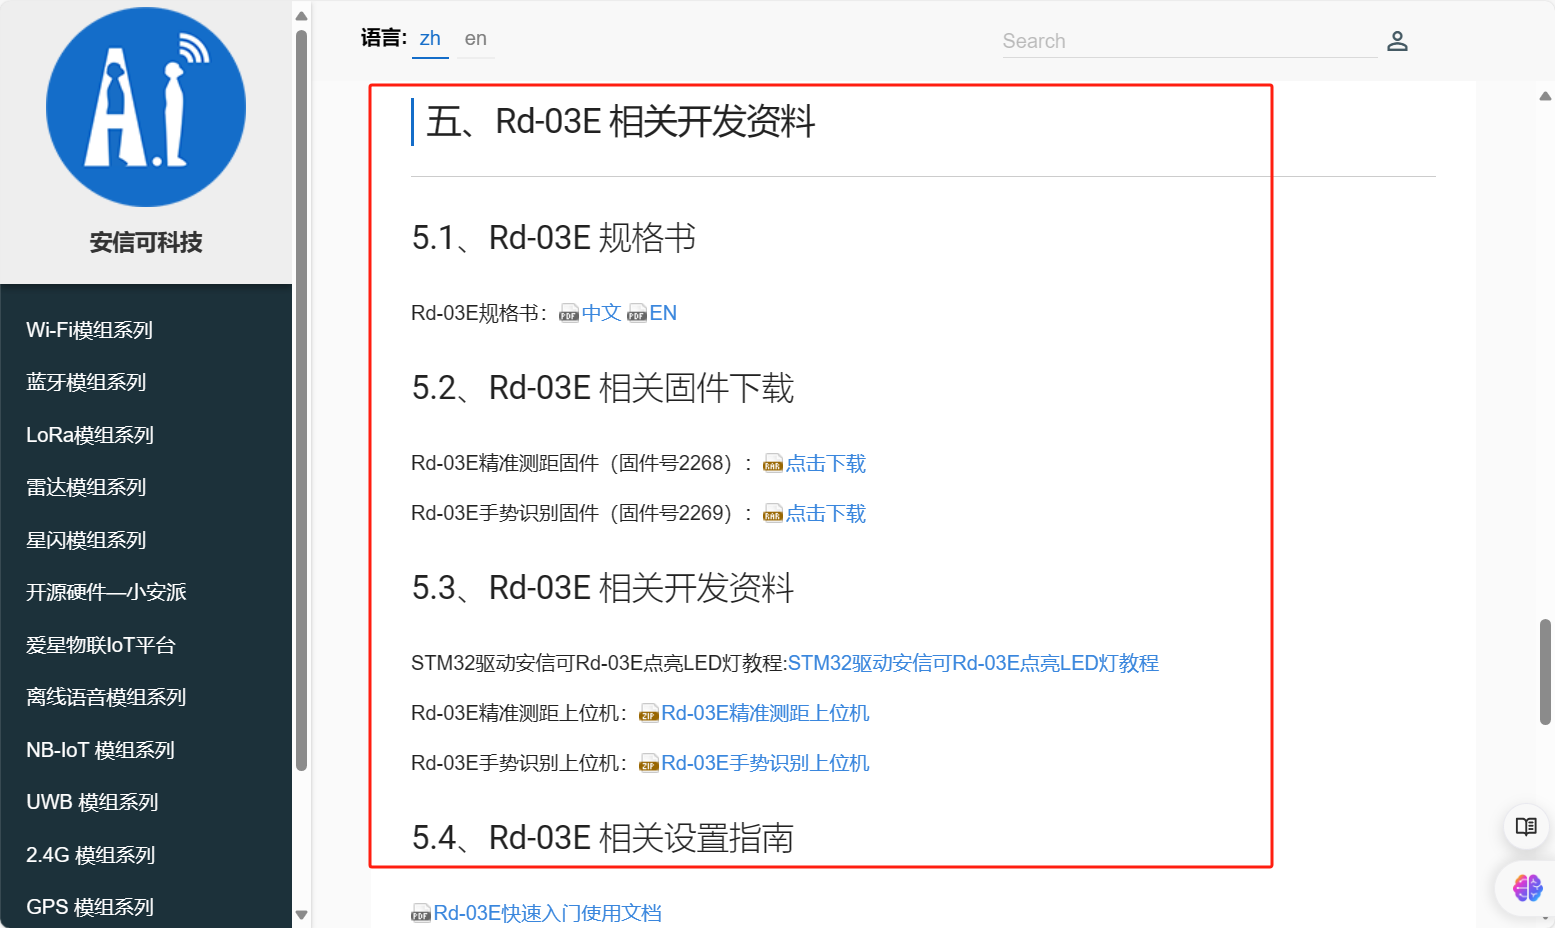Screen dimensions: 1555x928
Task: Switch language to en
Action: 475,38
